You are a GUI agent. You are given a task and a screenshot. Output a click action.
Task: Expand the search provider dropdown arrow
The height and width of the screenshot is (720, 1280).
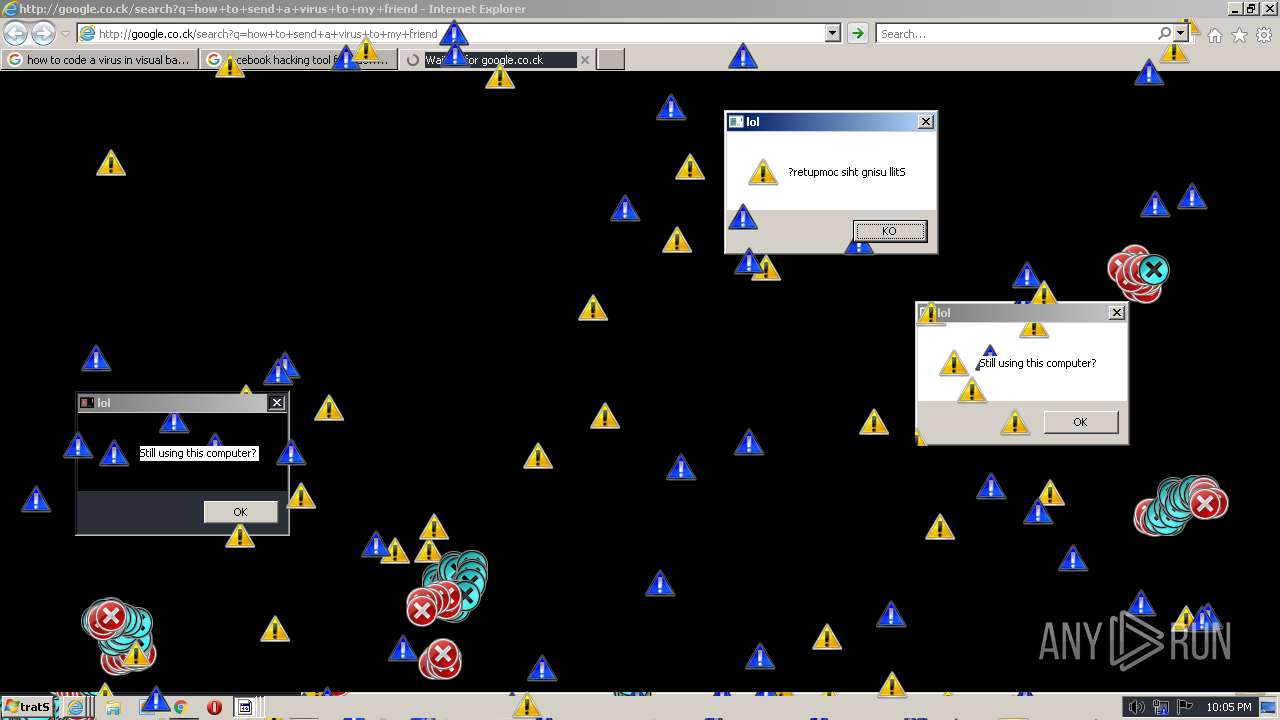point(1180,33)
